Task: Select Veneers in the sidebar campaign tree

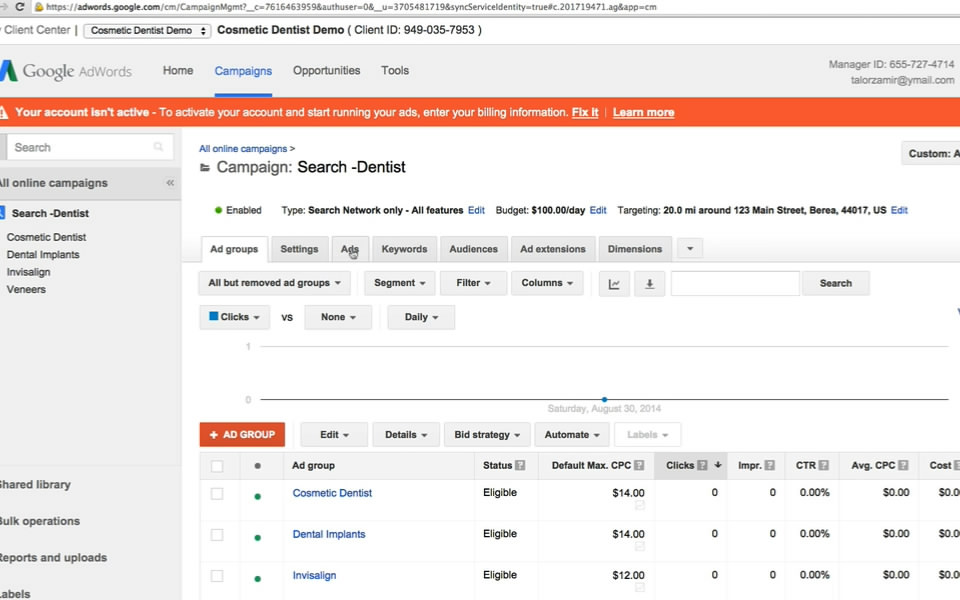Action: point(26,290)
